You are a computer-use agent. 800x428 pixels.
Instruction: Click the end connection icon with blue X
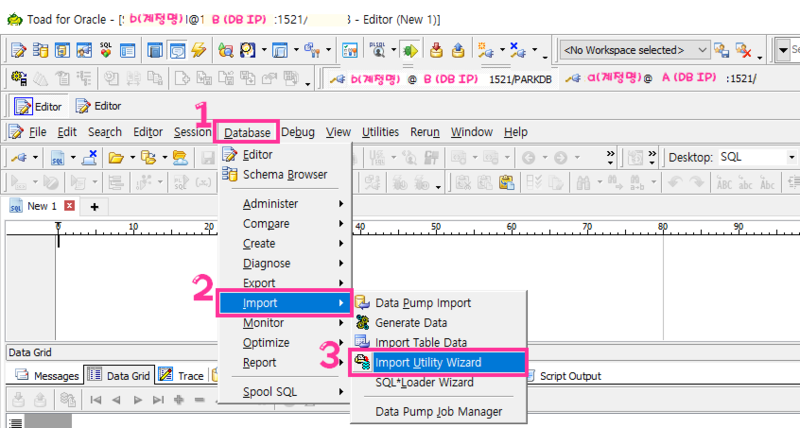(90, 158)
